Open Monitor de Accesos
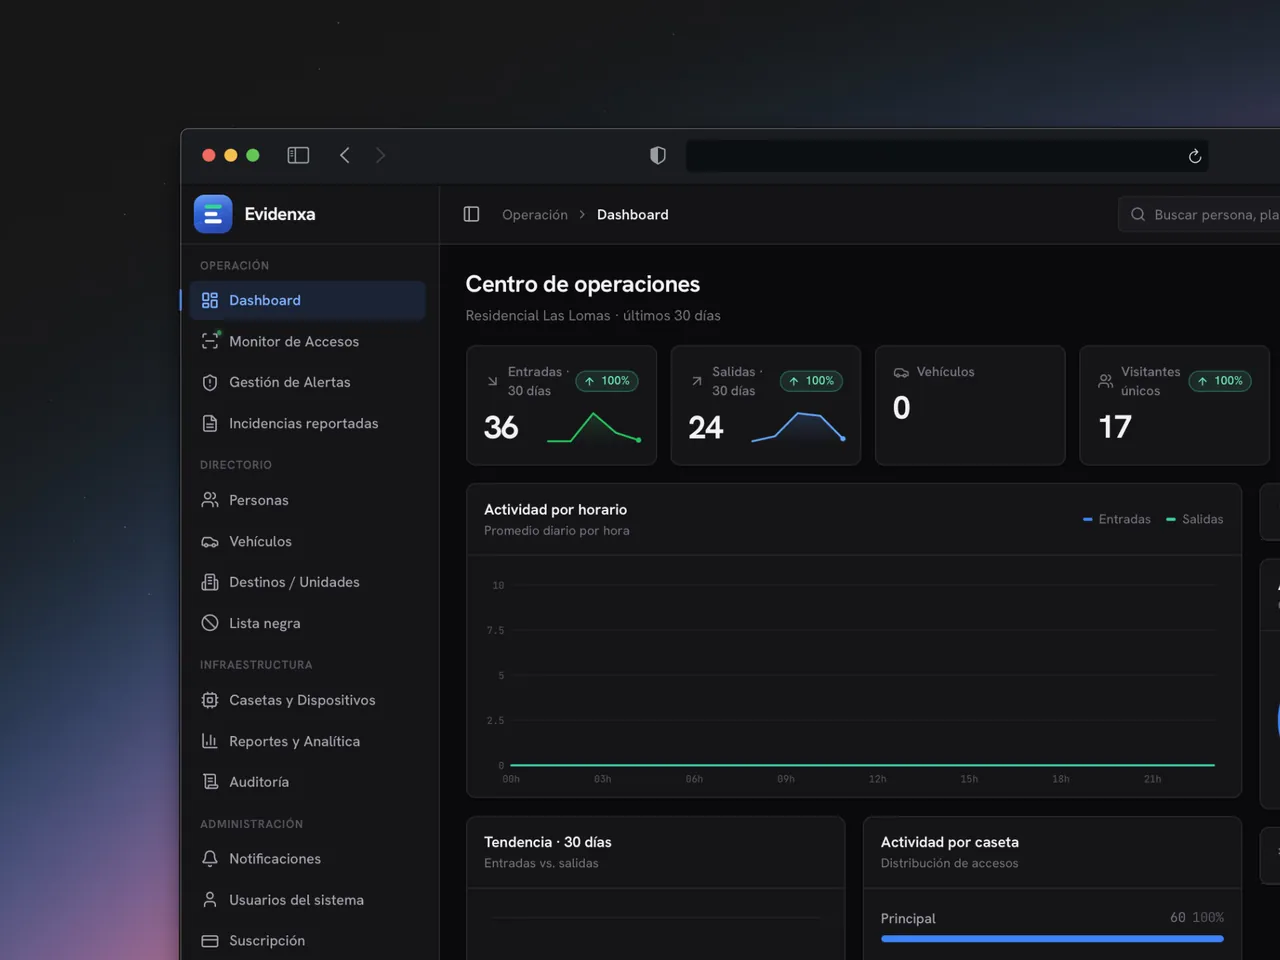The height and width of the screenshot is (960, 1280). (307, 341)
